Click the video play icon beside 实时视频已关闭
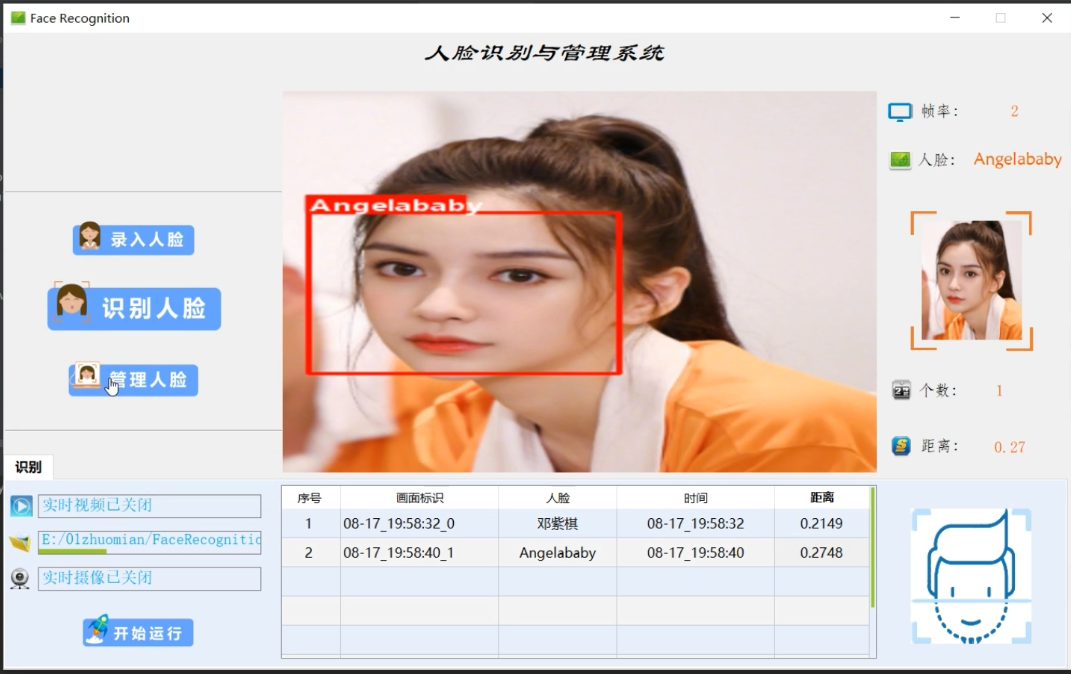Image resolution: width=1071 pixels, height=674 pixels. 21,506
